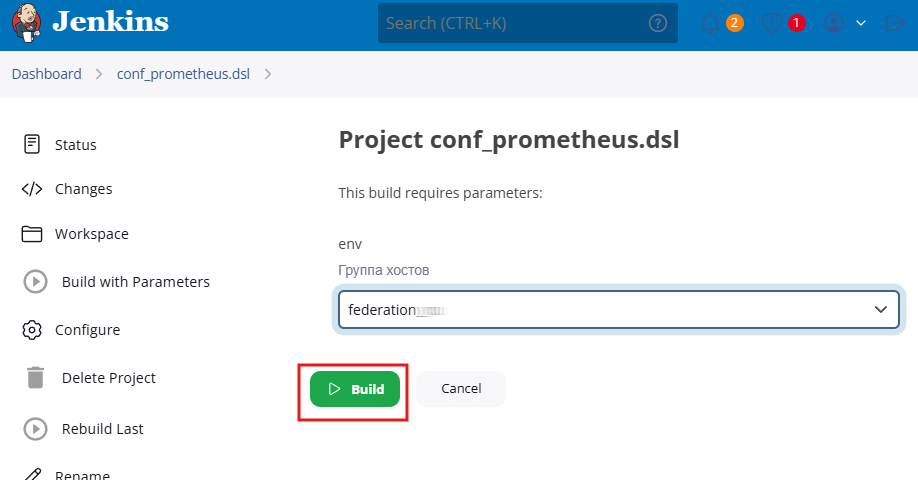This screenshot has height=480, width=918.
Task: Open the notifications bell icon
Action: pyautogui.click(x=711, y=23)
